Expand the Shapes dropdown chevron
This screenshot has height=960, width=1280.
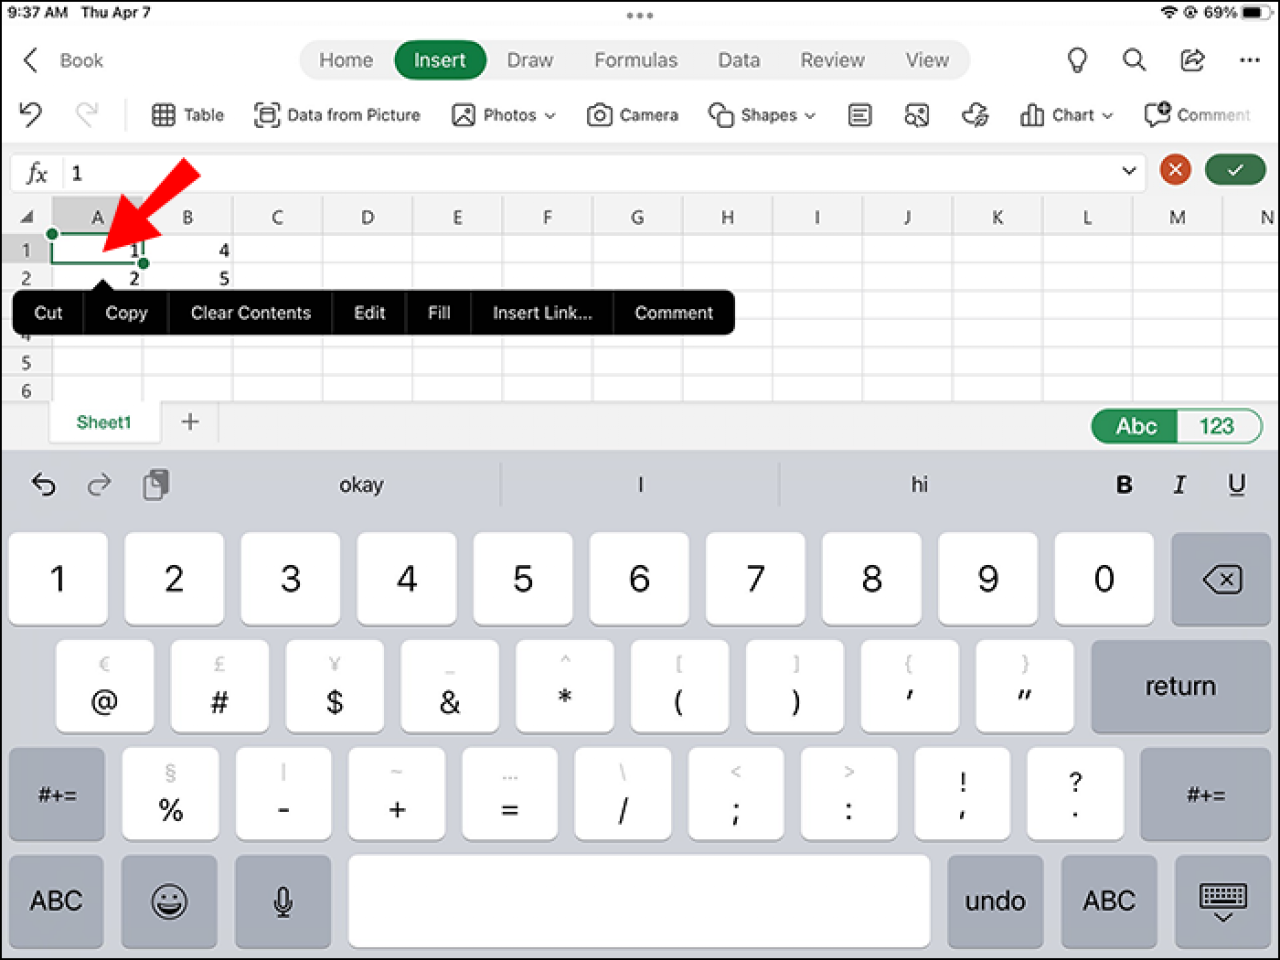(809, 115)
